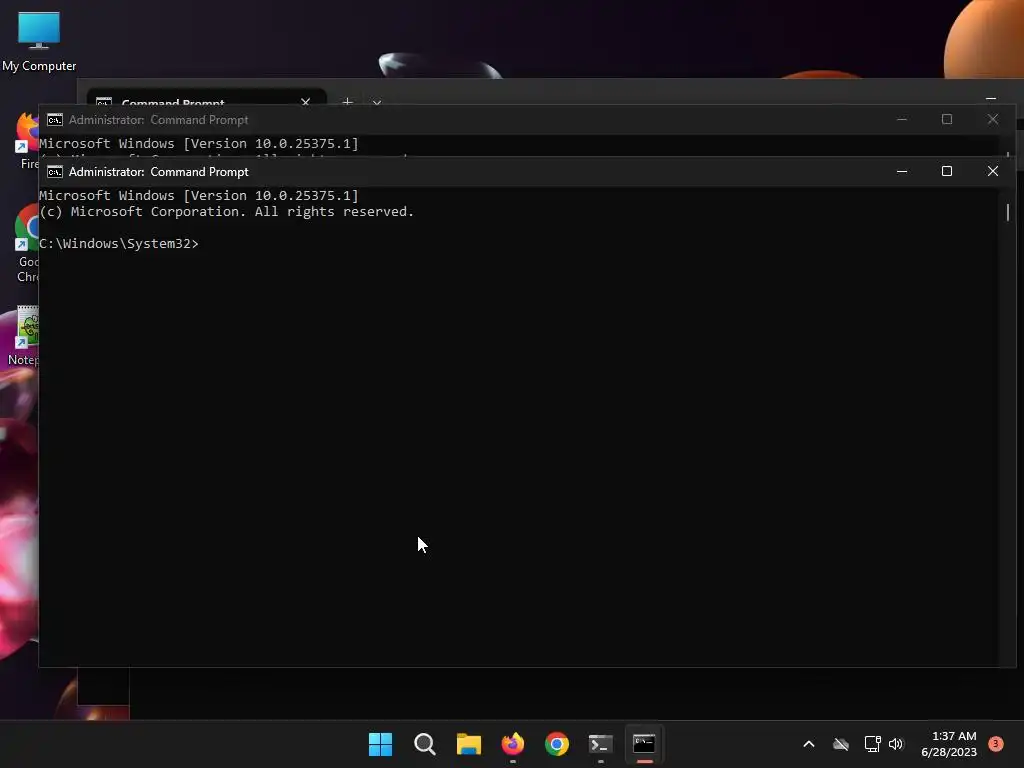This screenshot has height=768, width=1024.
Task: Select the Notepad++ desktop shortcut
Action: 23,335
